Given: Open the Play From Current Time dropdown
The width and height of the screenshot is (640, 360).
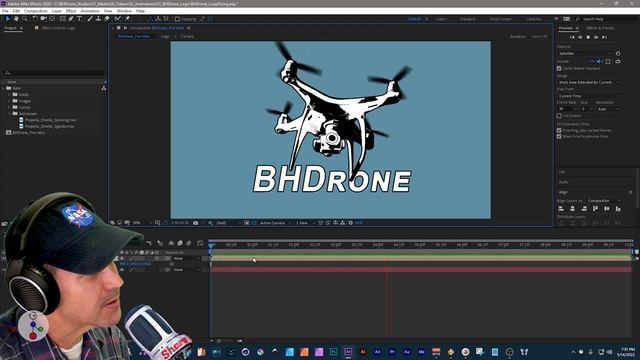Looking at the screenshot, I should [x=589, y=96].
